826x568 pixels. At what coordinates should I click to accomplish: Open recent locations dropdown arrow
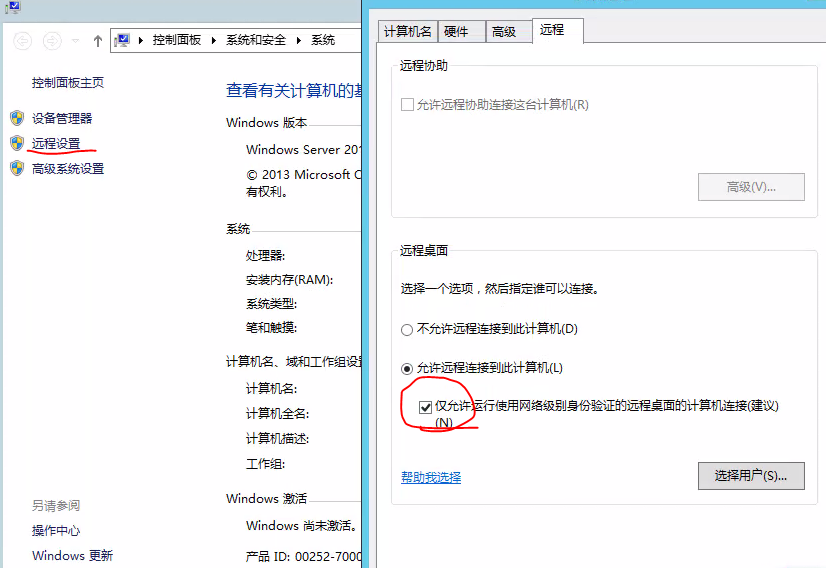point(75,41)
